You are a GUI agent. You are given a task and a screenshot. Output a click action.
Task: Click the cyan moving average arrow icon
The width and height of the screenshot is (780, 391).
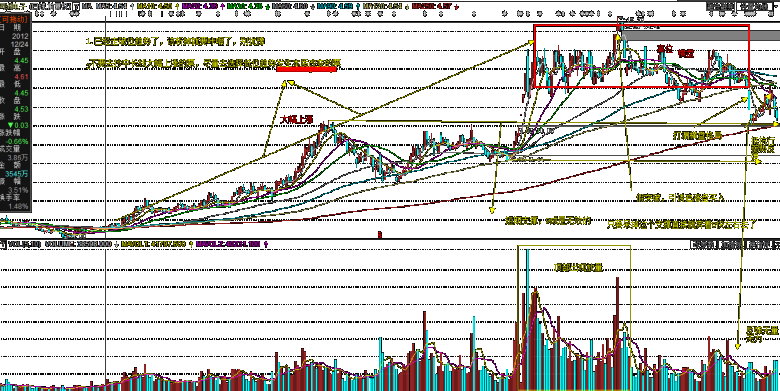coord(358,6)
